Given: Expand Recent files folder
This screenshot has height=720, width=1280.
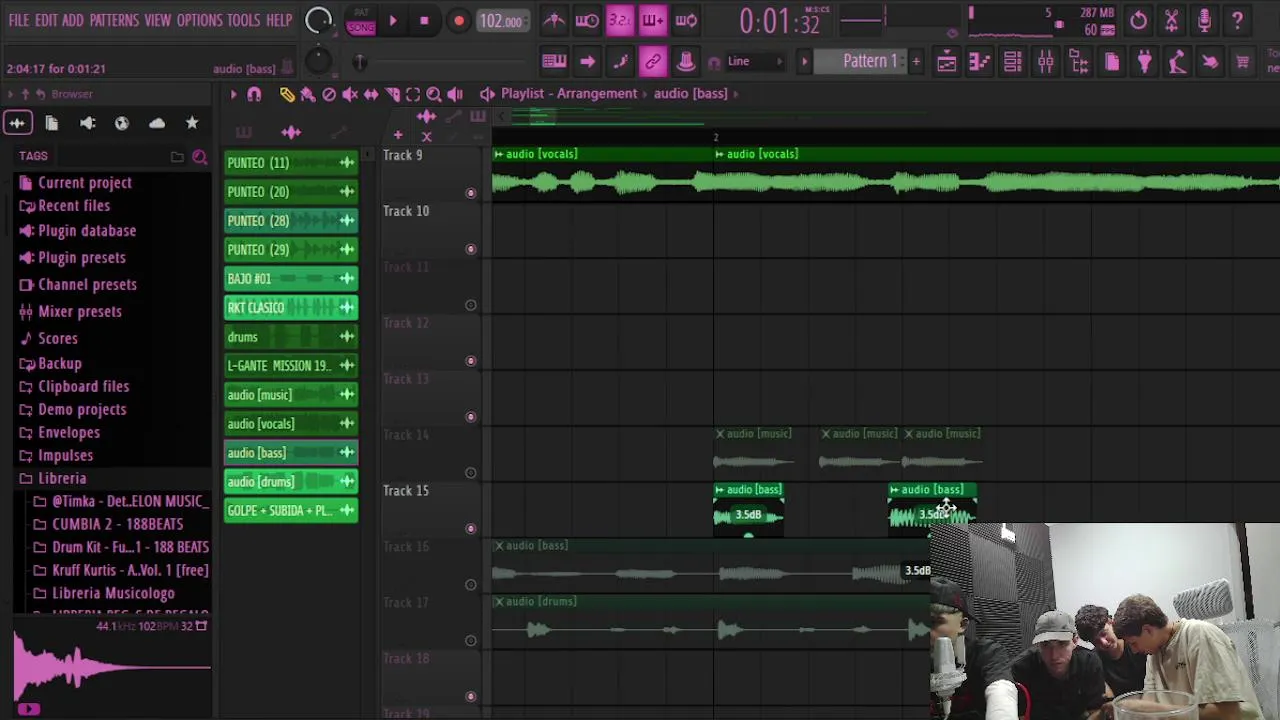Looking at the screenshot, I should 74,206.
